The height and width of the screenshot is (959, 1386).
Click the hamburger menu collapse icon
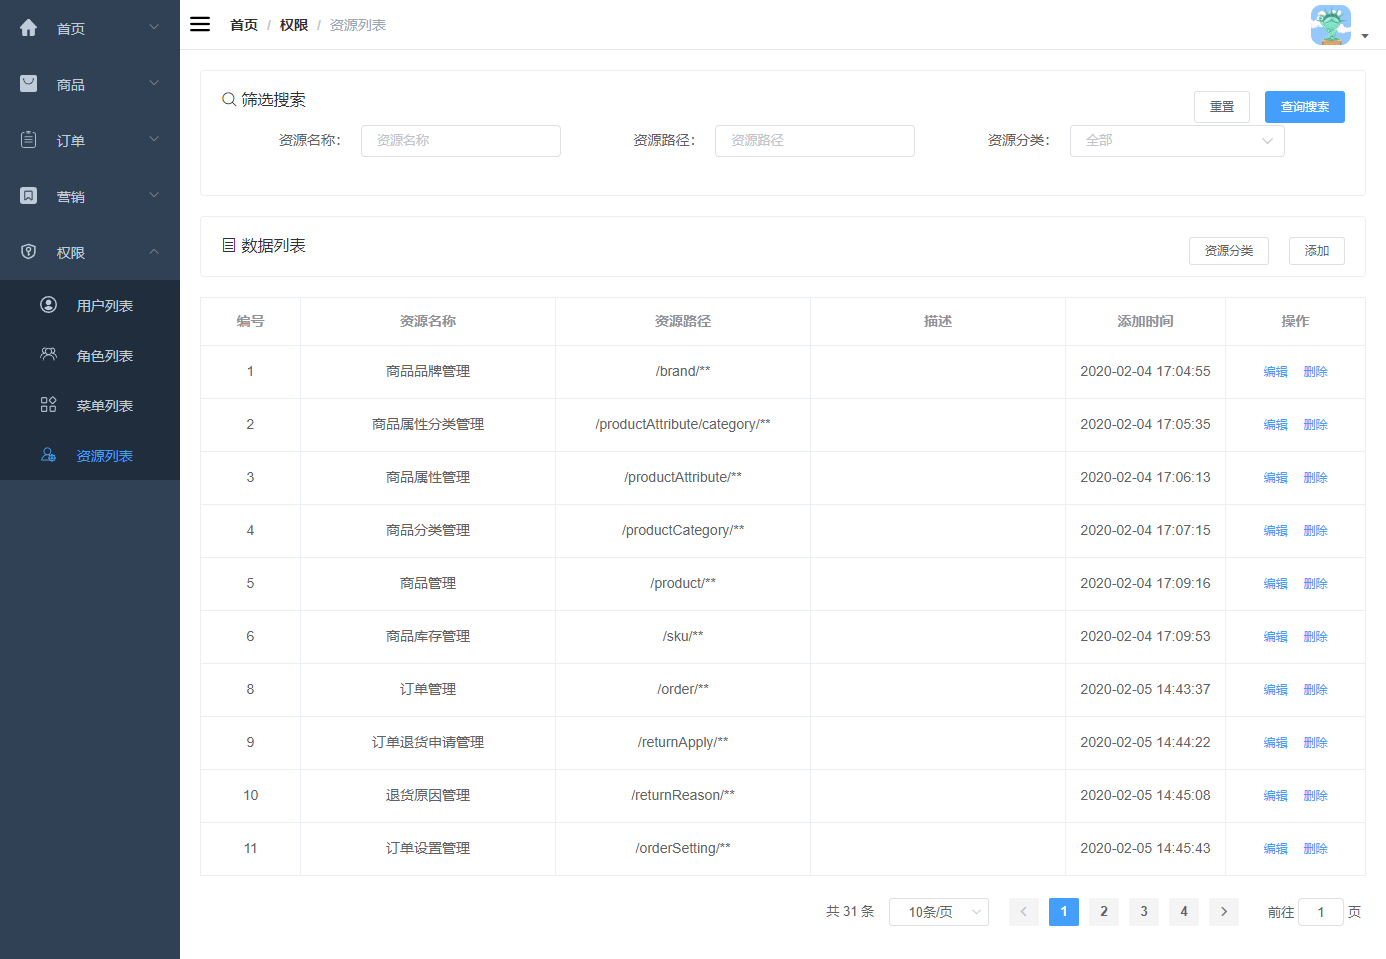coord(200,25)
